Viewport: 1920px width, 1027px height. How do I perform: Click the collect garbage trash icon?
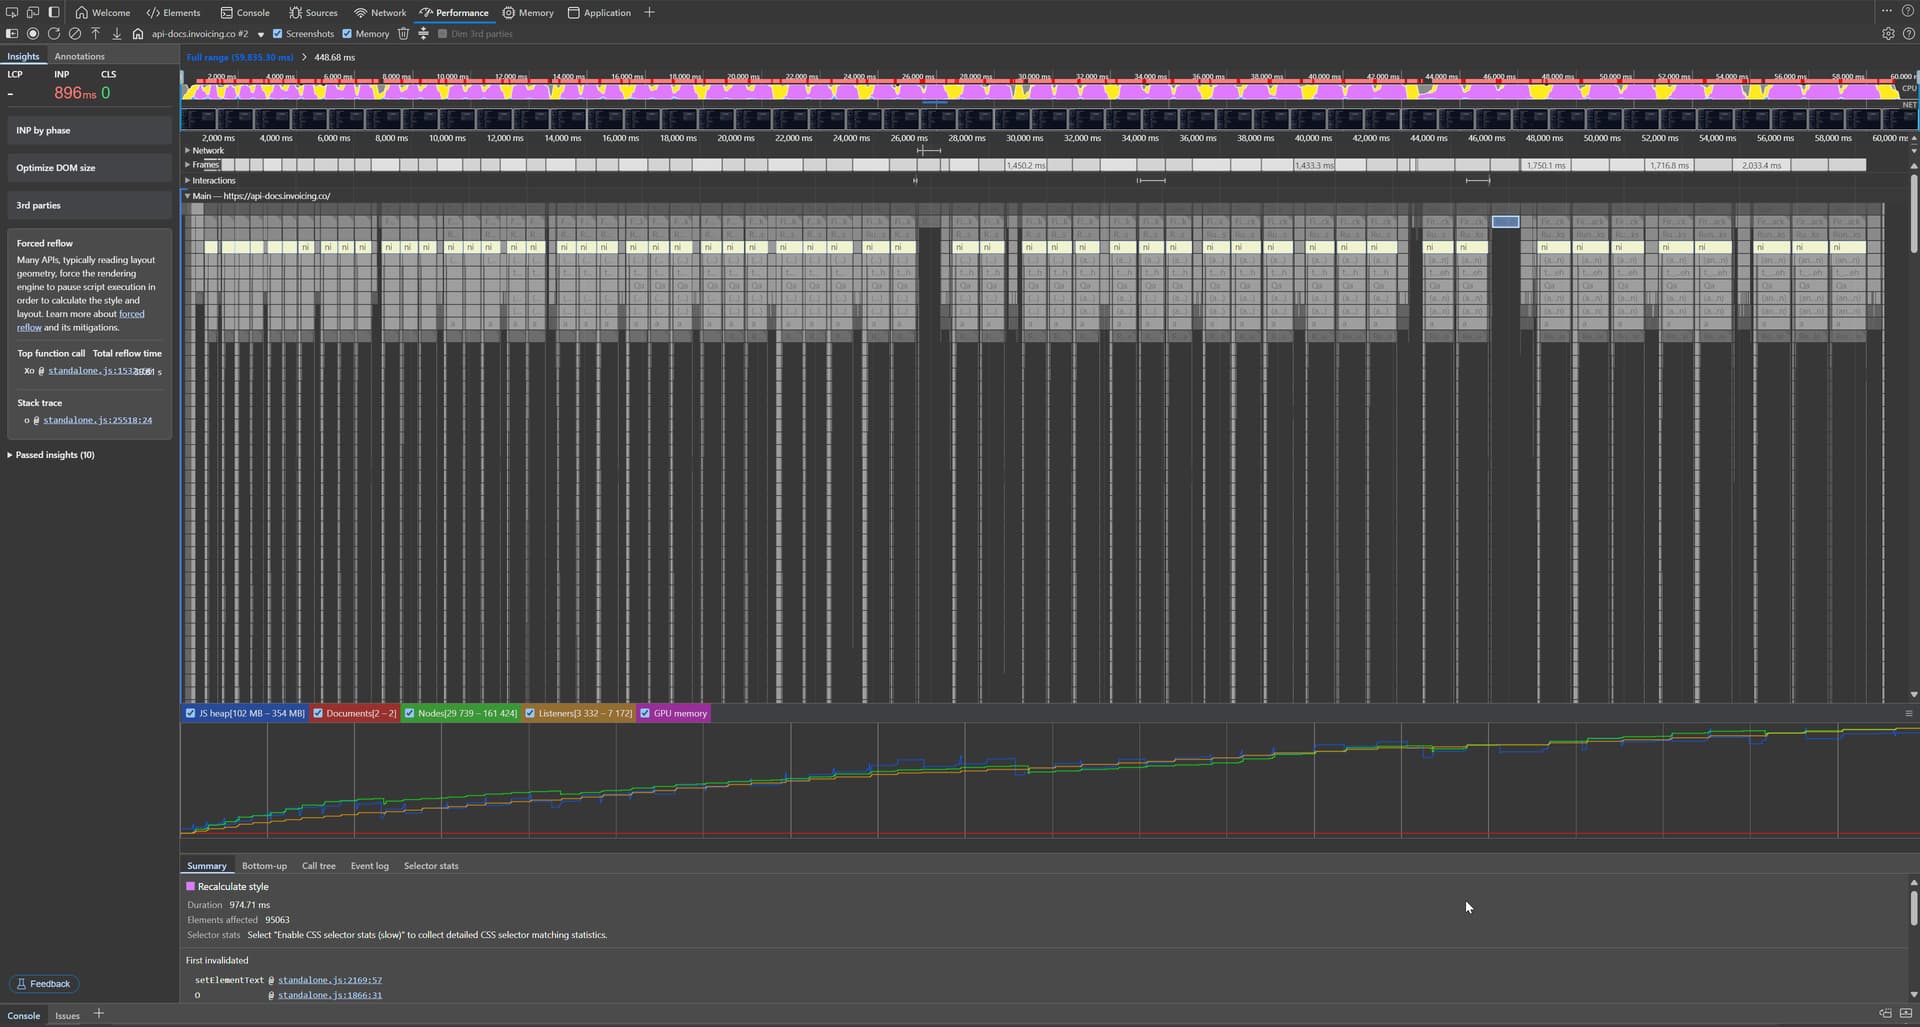tap(403, 33)
